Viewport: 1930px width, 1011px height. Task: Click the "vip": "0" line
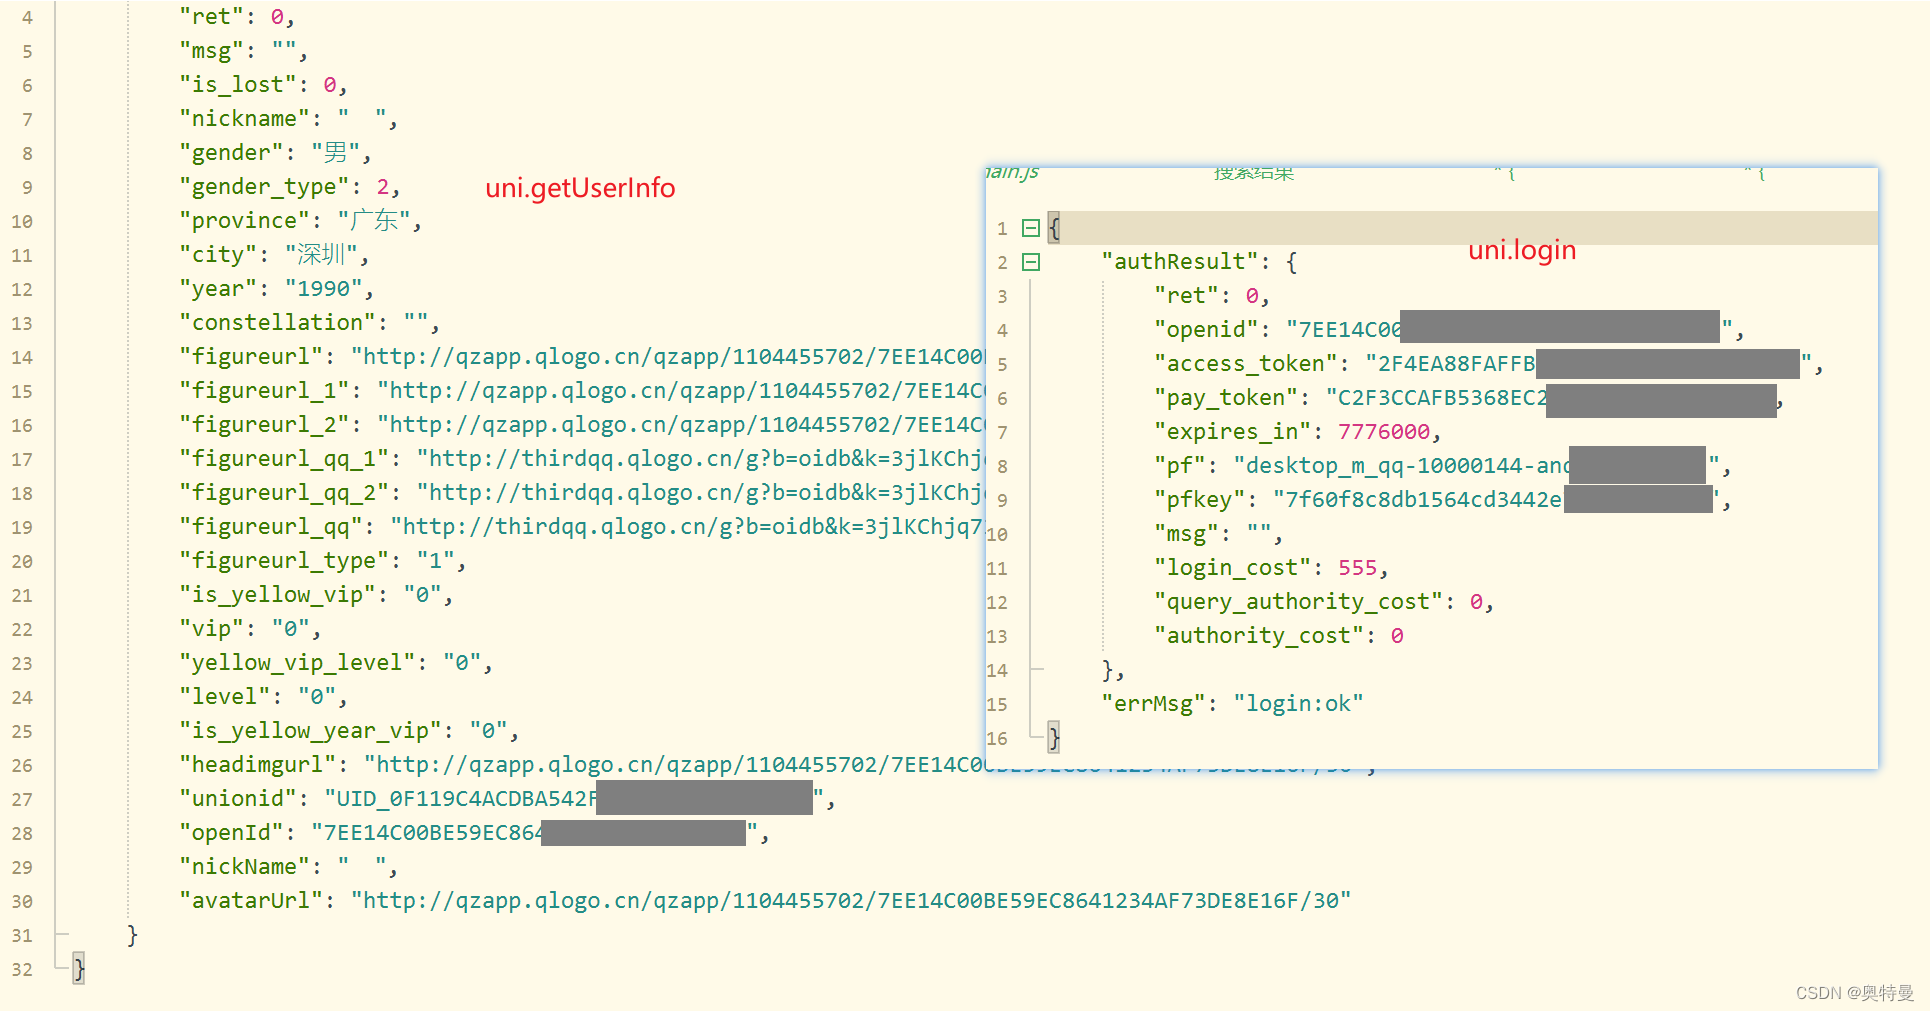[x=250, y=629]
